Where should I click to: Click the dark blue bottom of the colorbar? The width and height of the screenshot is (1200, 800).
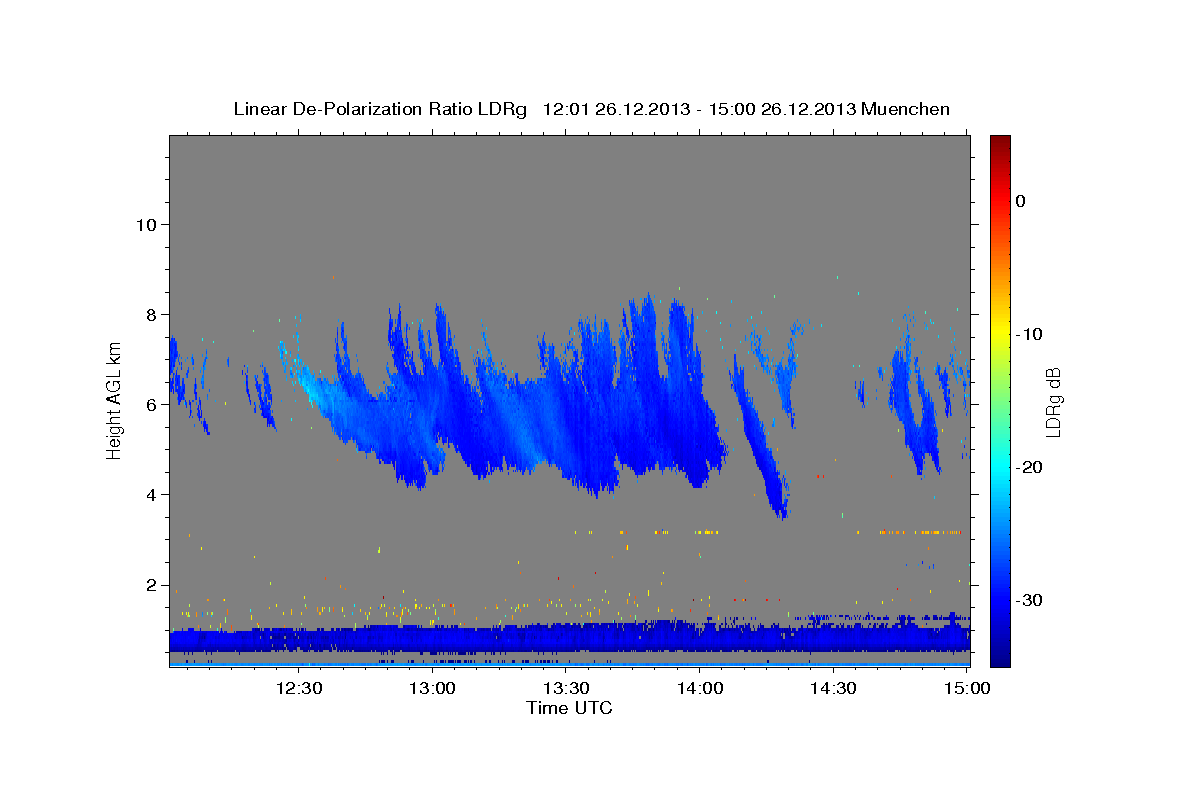pos(1000,658)
